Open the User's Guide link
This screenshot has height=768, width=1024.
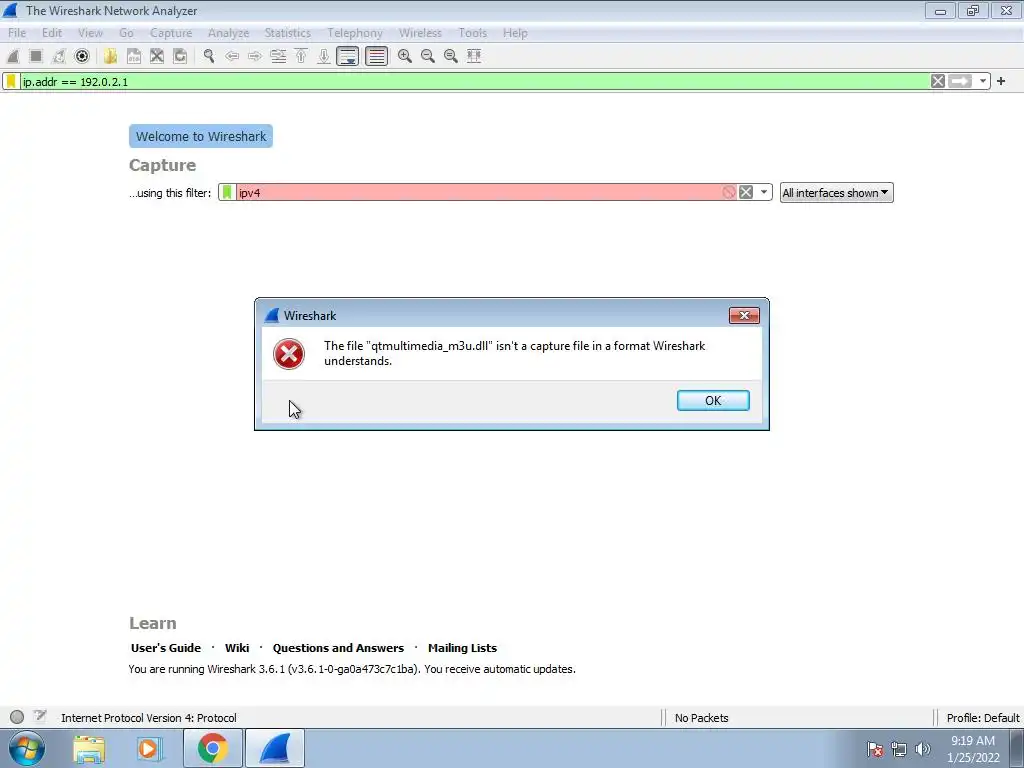coord(166,648)
